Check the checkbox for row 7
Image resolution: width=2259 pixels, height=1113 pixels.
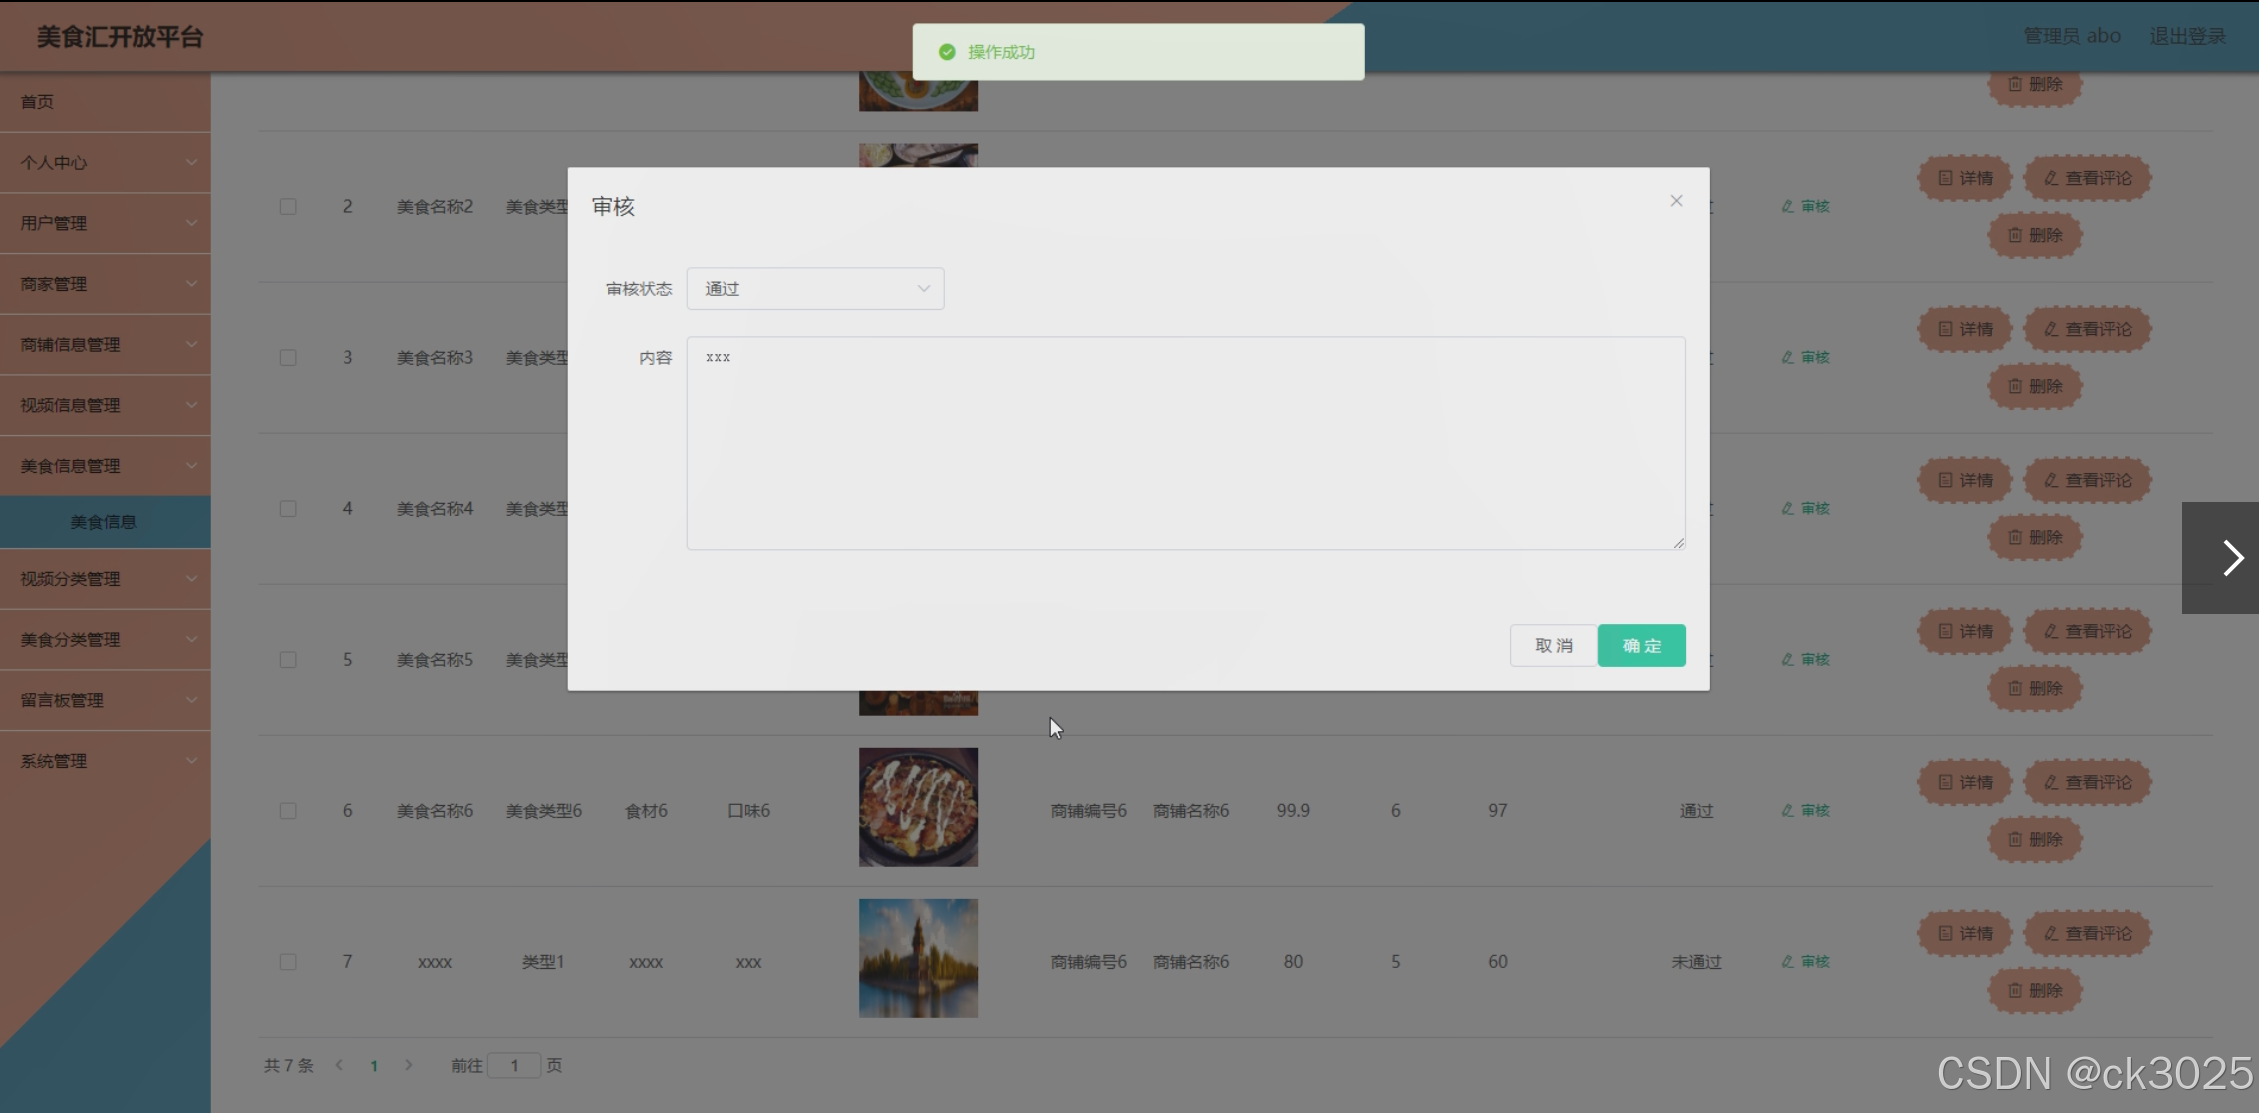(x=288, y=962)
